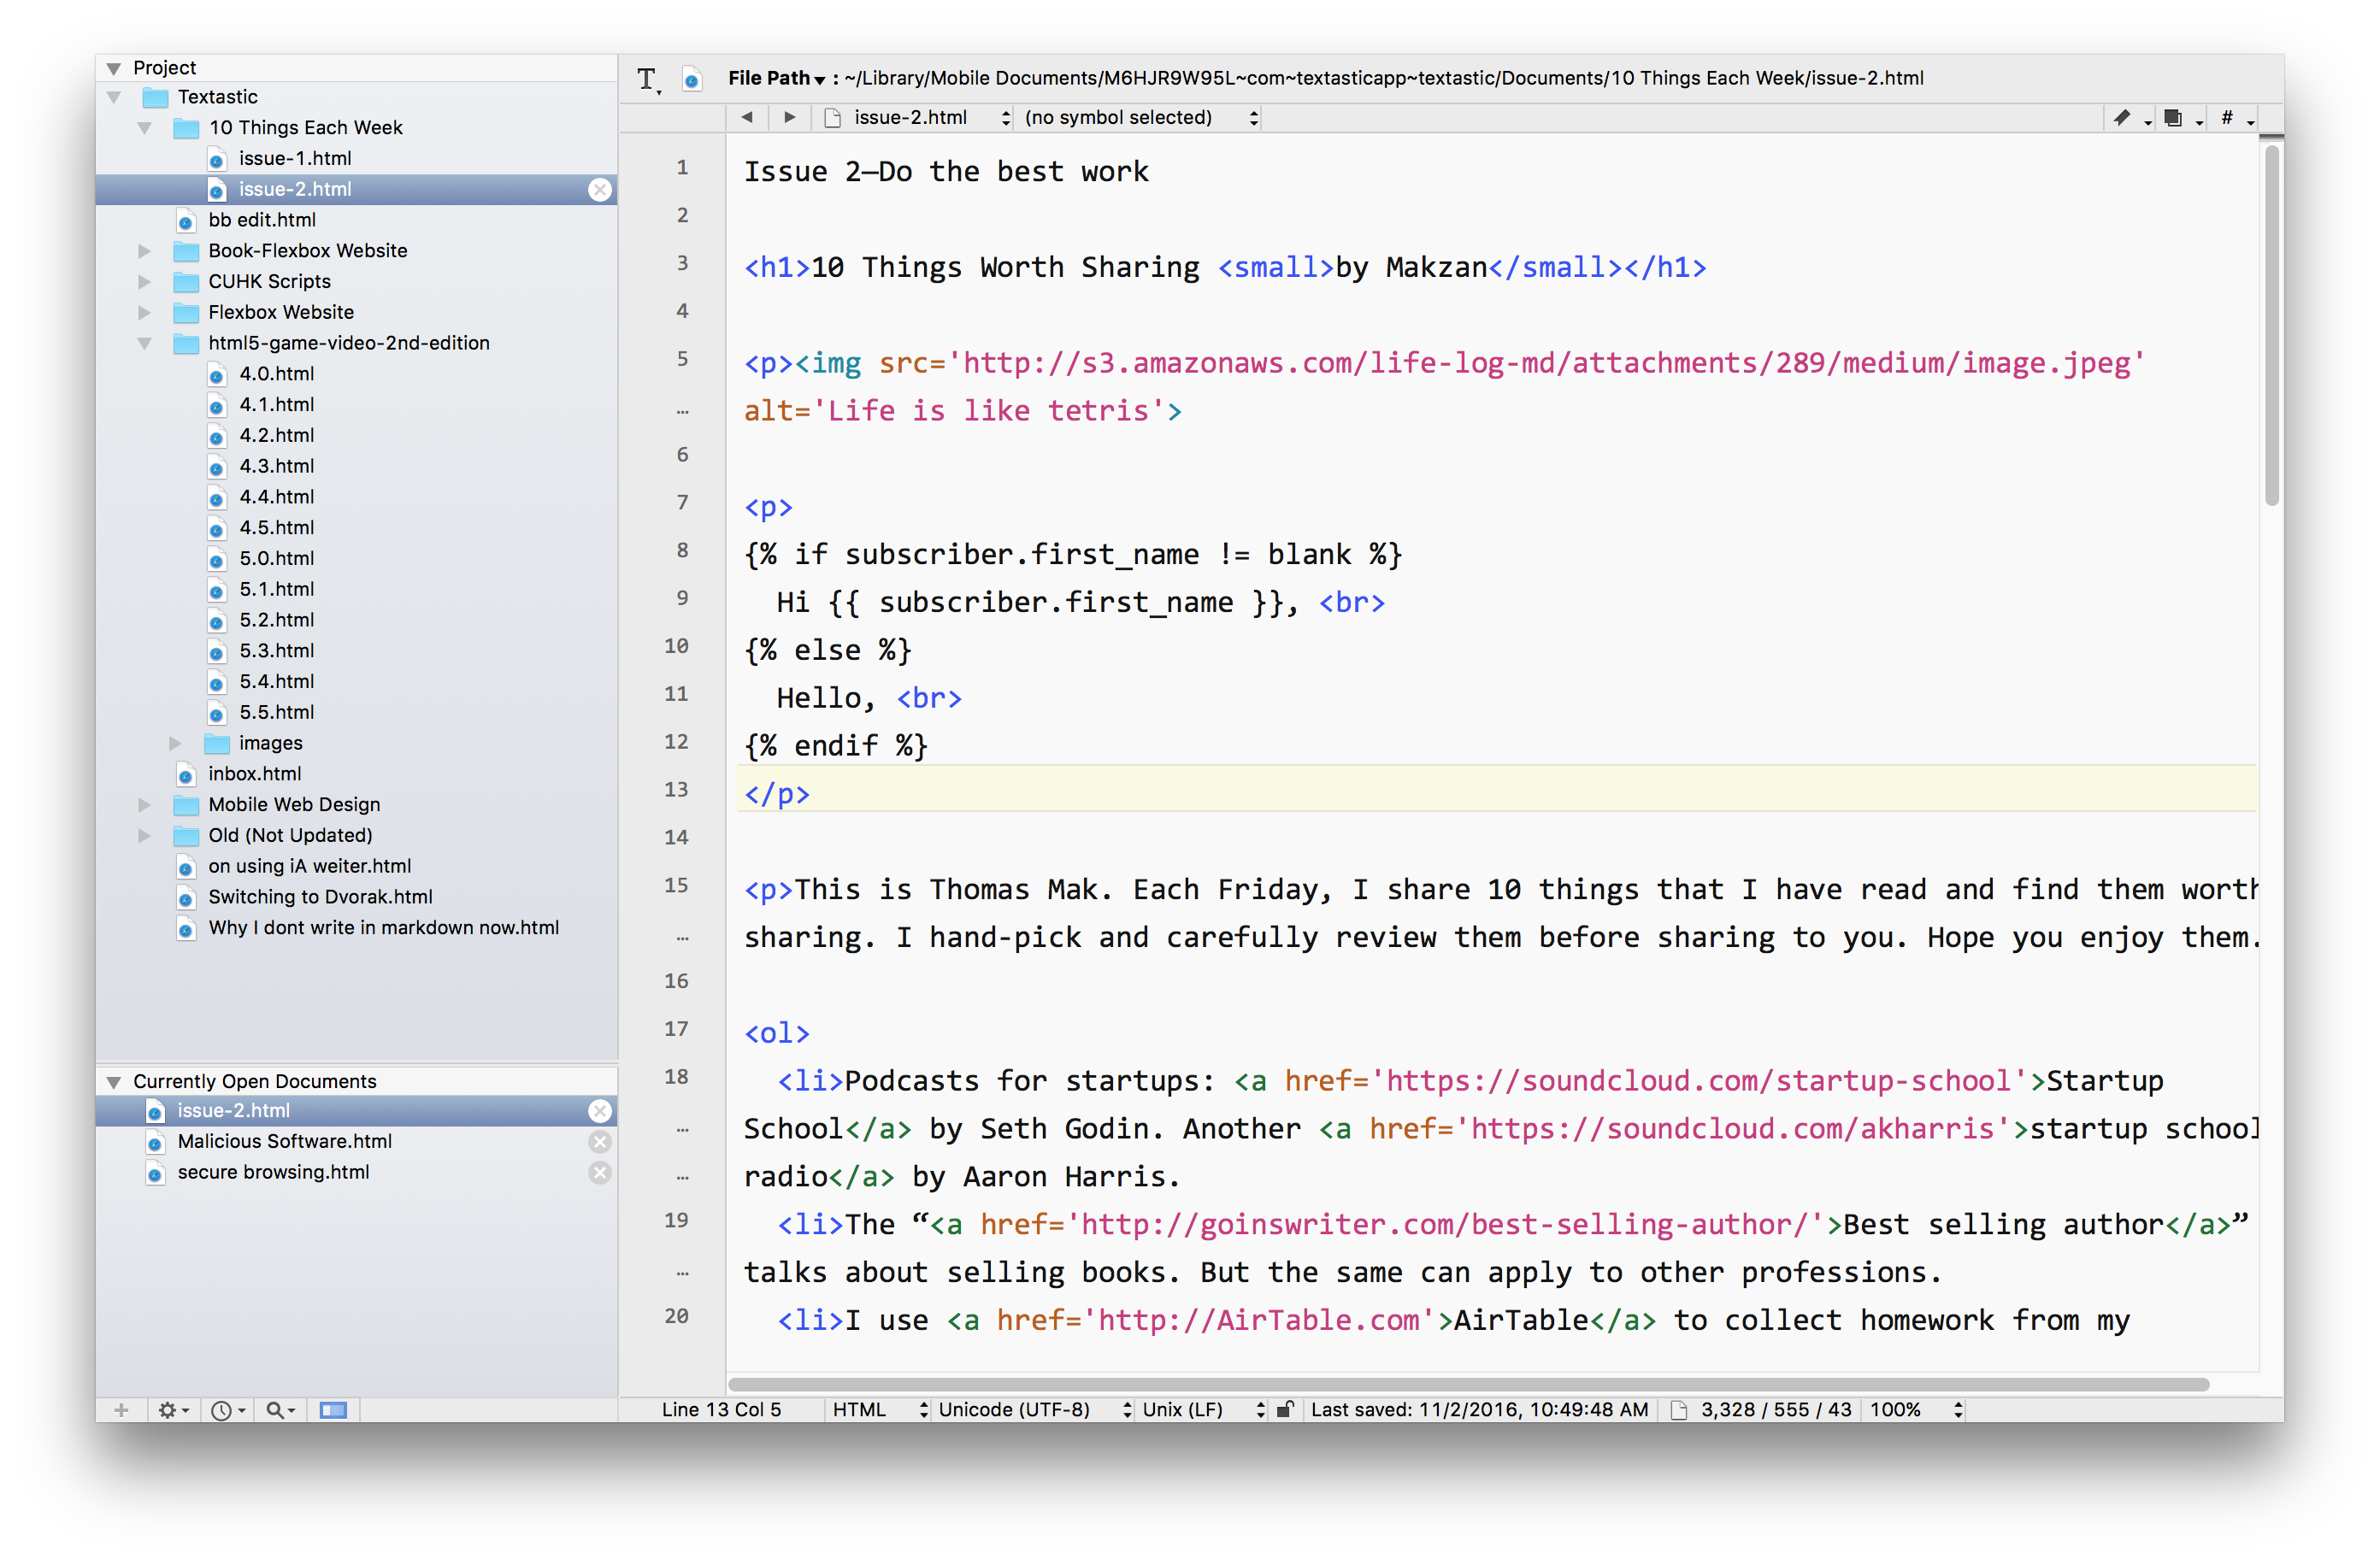This screenshot has height=1559, width=2380.
Task: Go to previous document with back arrow
Action: pos(747,118)
